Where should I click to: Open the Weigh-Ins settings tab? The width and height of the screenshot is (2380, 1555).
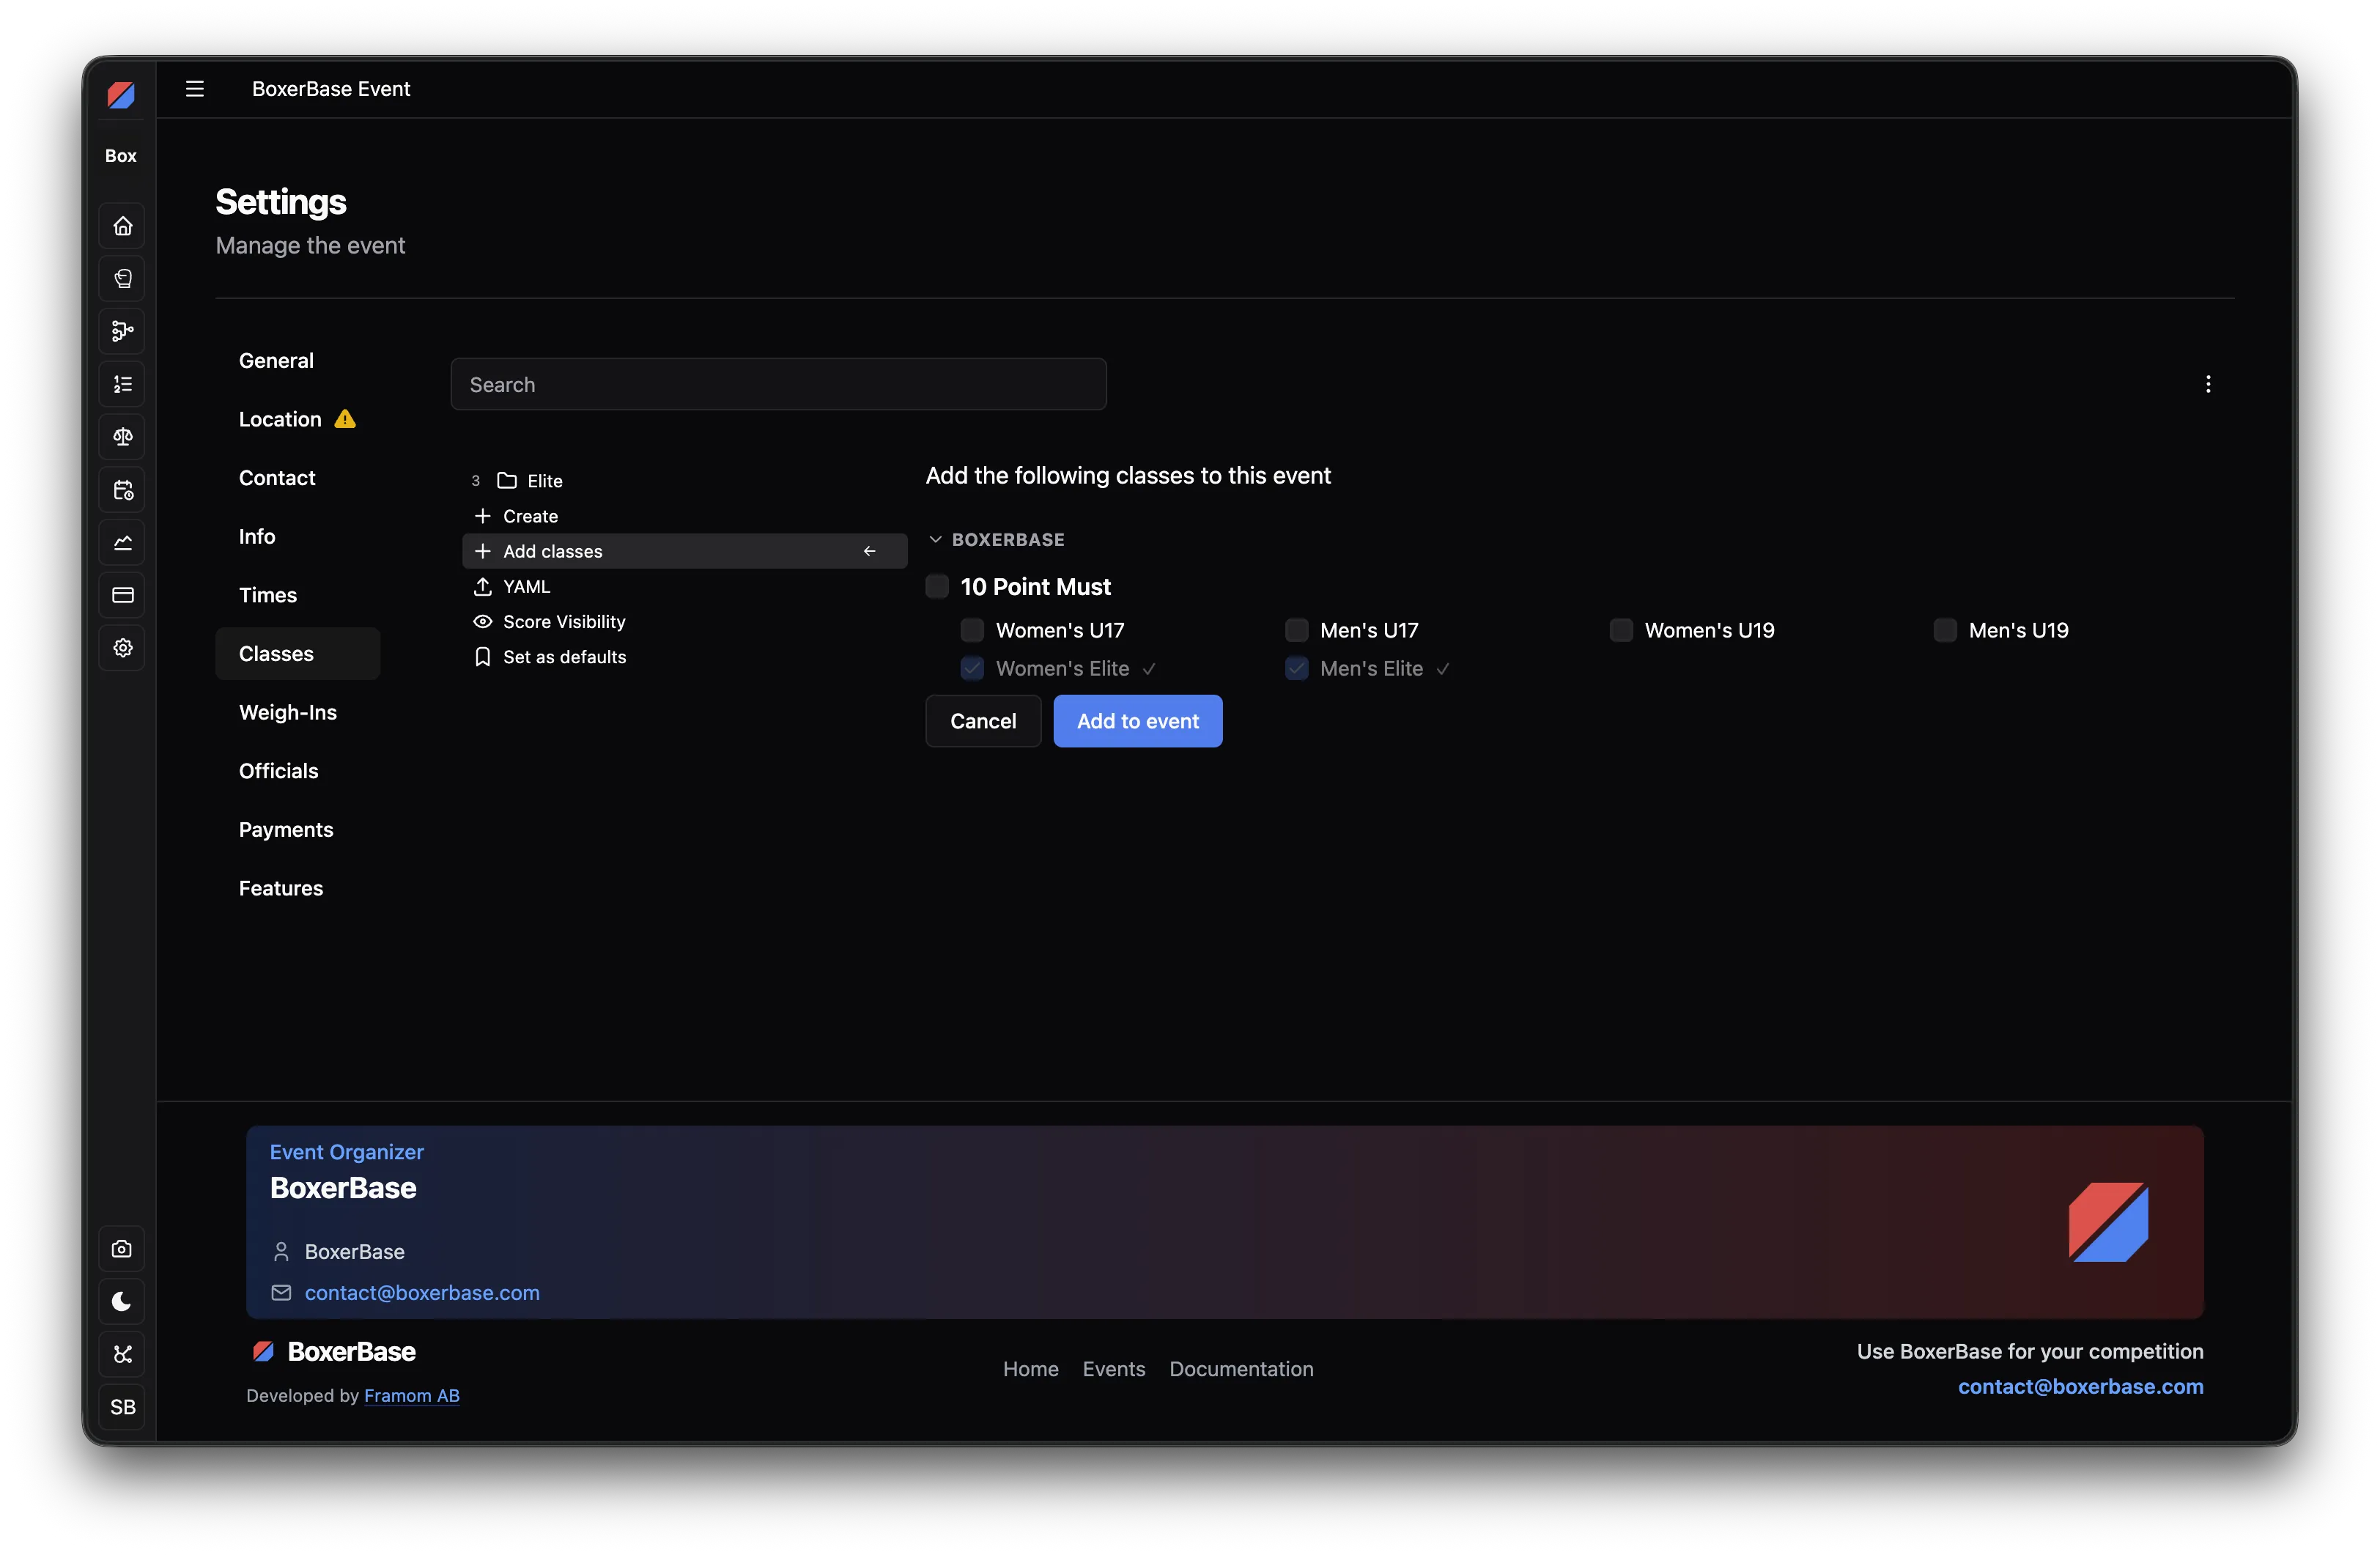tap(297, 713)
